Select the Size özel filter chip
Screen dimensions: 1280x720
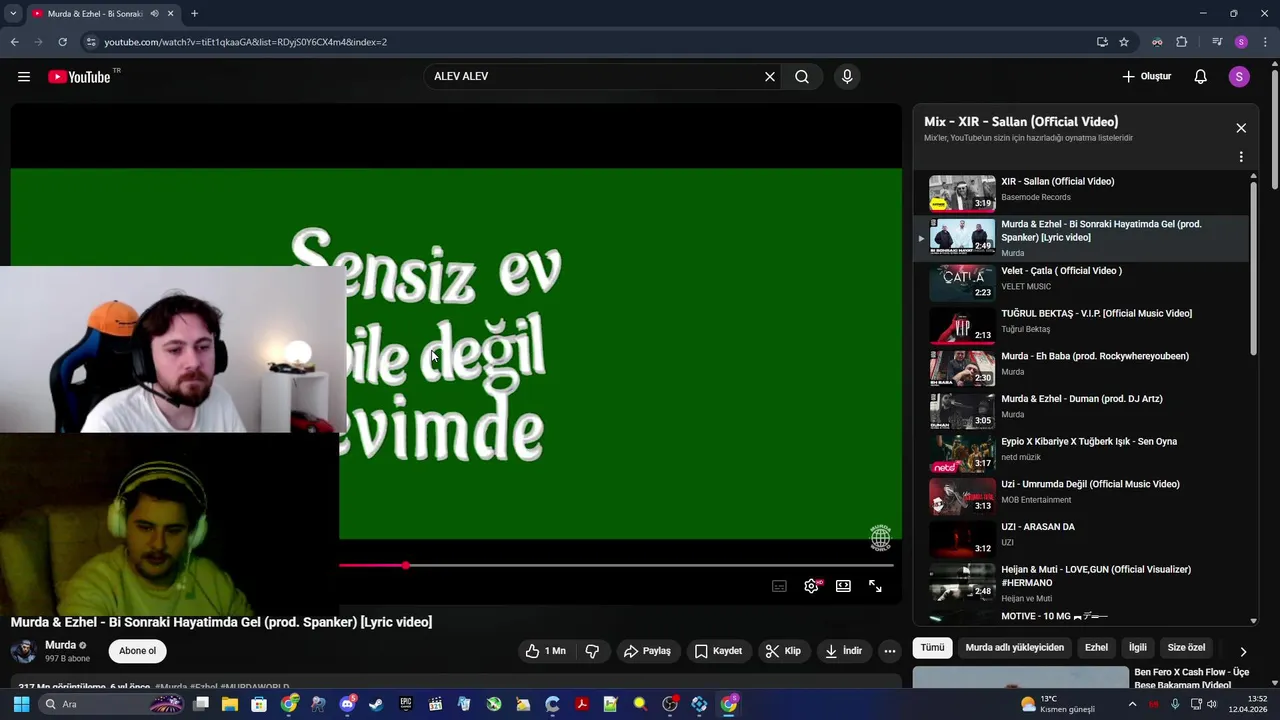(1187, 648)
